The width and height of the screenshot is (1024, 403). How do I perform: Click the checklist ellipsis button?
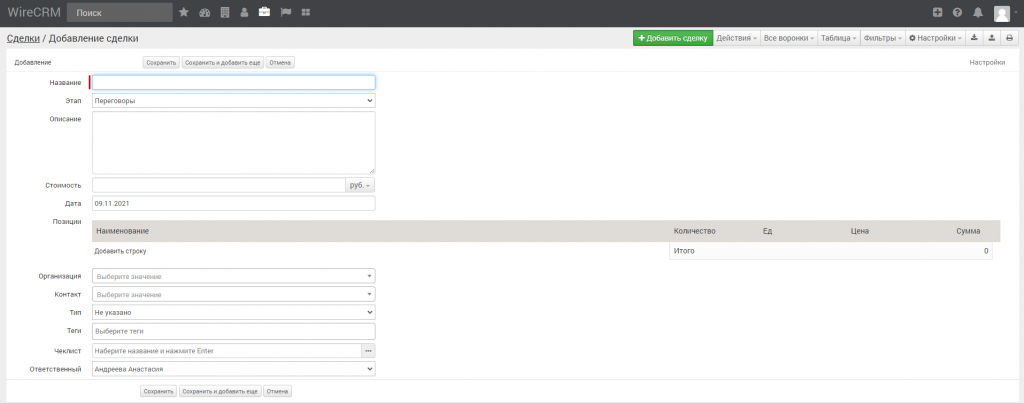[x=367, y=351]
